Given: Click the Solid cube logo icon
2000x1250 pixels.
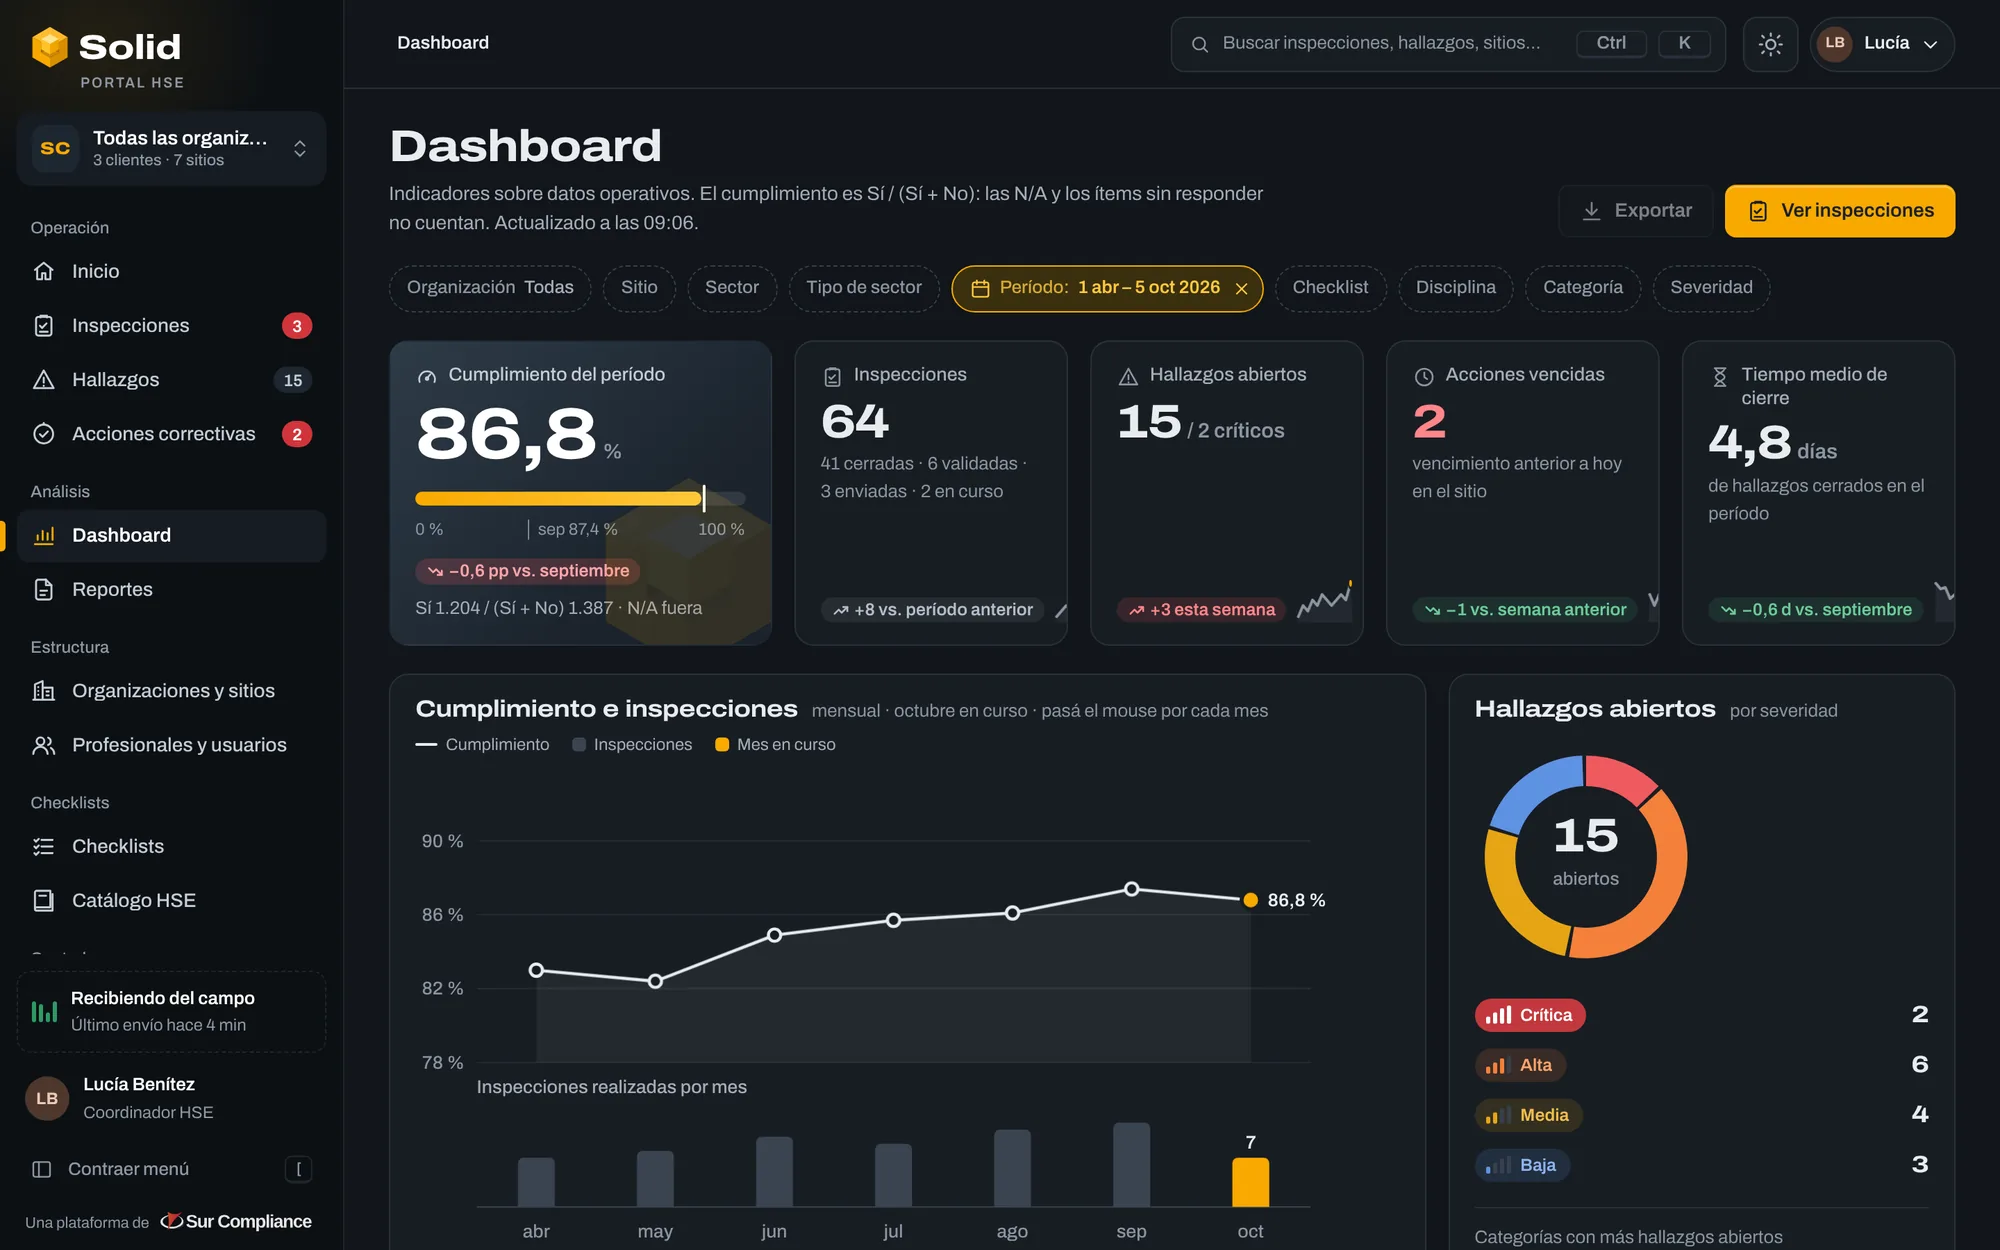Looking at the screenshot, I should 49,46.
